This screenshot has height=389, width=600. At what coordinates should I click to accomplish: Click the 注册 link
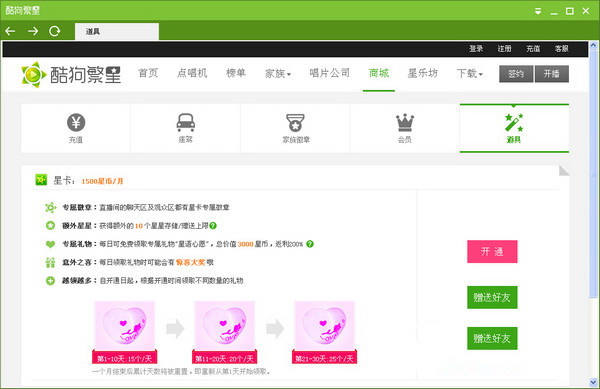tap(504, 49)
